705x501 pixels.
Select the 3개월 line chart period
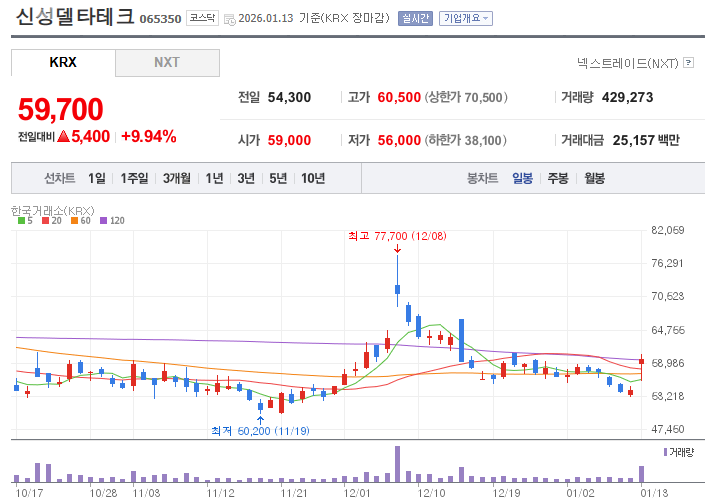point(177,179)
